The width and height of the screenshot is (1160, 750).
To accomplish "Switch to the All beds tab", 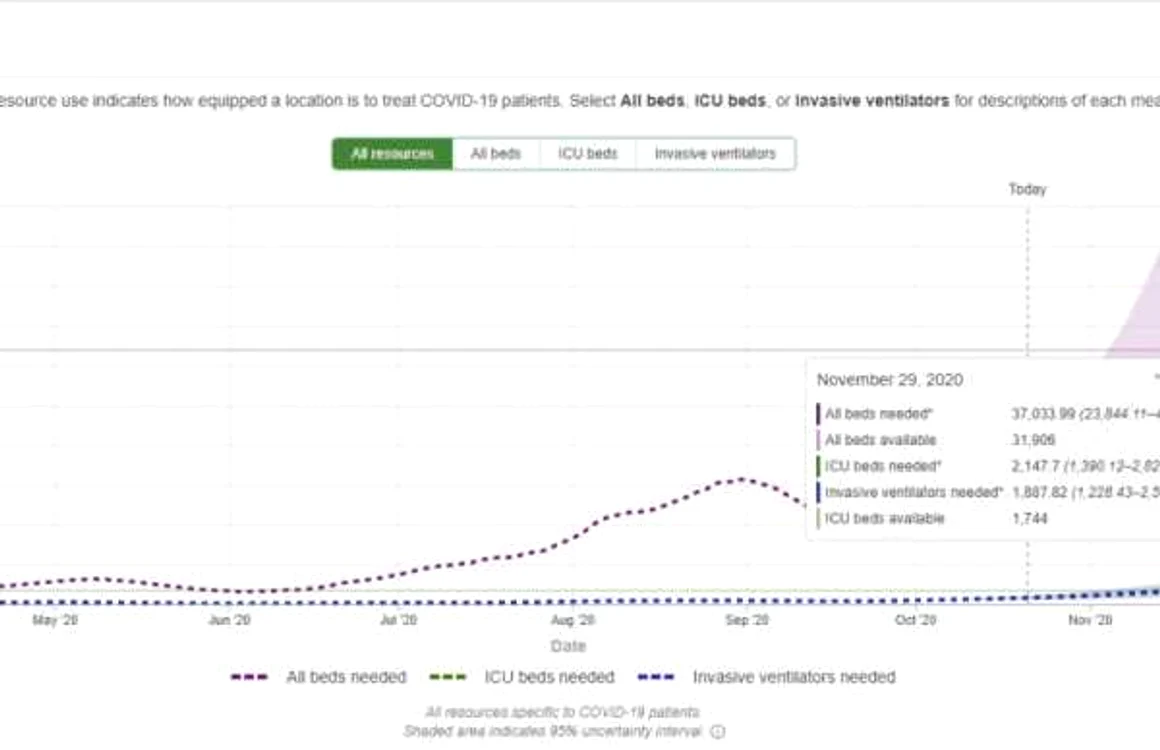I will click(x=496, y=154).
